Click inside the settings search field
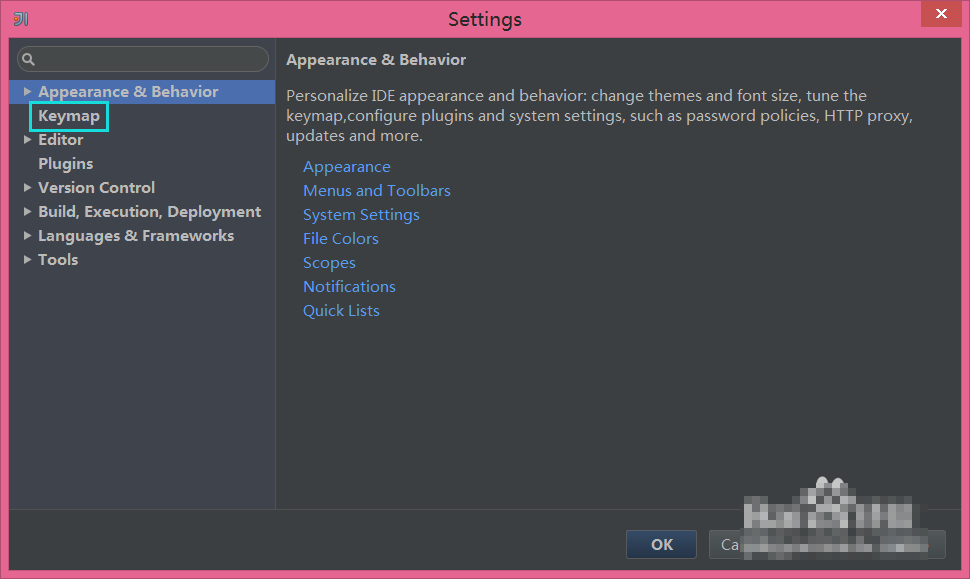This screenshot has height=579, width=970. tap(150, 60)
